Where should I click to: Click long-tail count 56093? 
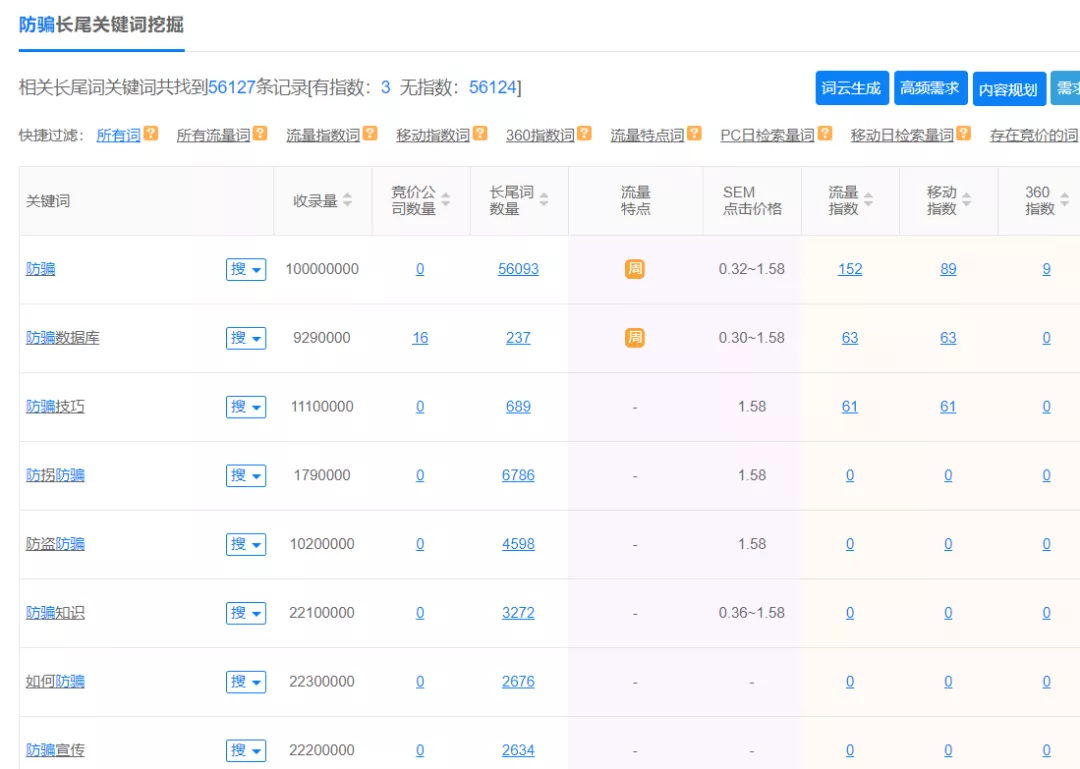[x=518, y=269]
